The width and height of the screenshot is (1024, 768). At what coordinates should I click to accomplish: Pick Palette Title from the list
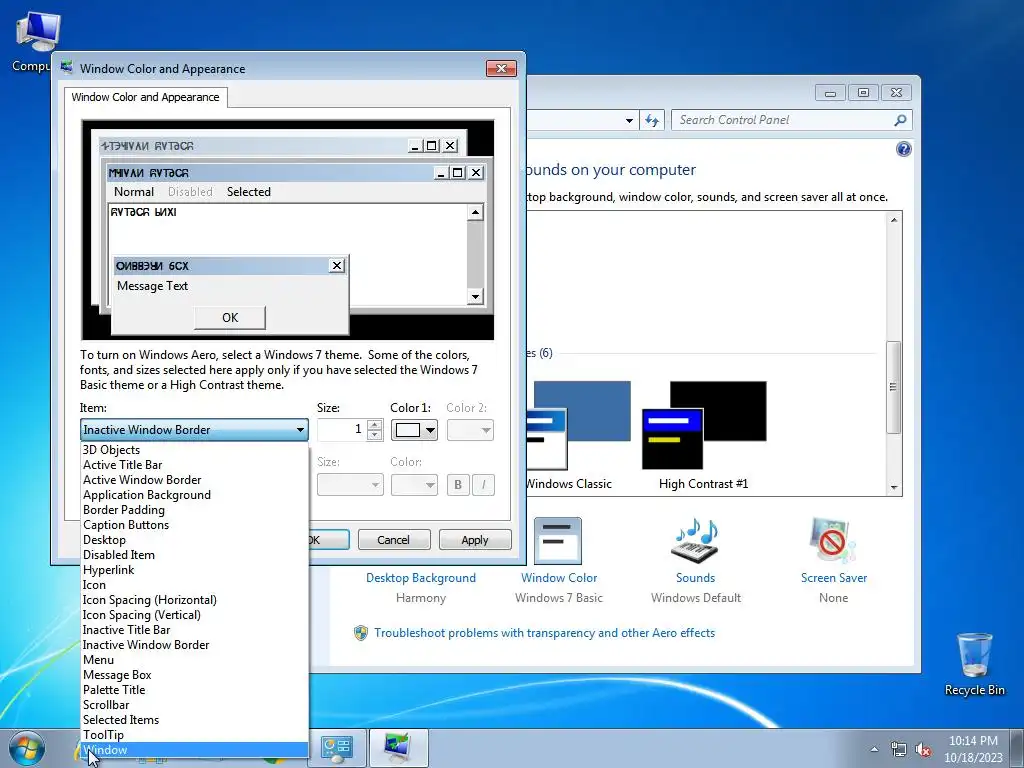point(195,690)
